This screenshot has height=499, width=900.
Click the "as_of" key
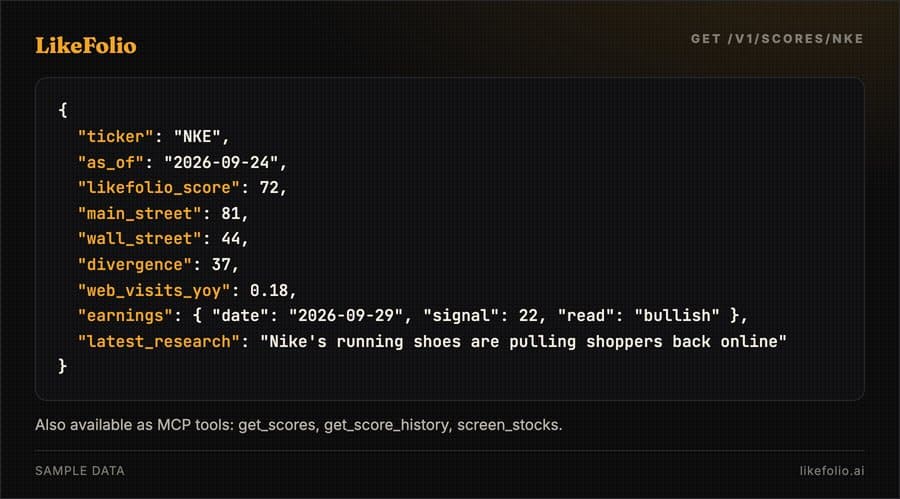[x=111, y=163]
